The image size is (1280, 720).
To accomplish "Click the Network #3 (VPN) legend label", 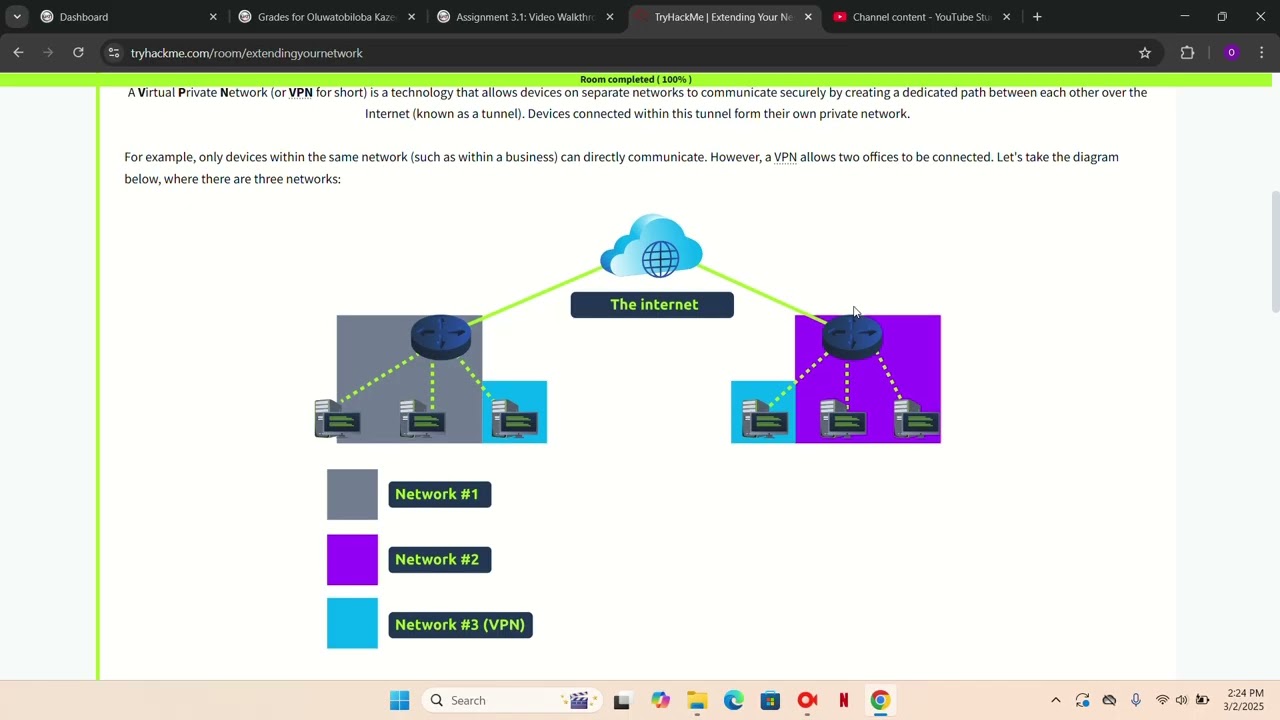I will [460, 625].
